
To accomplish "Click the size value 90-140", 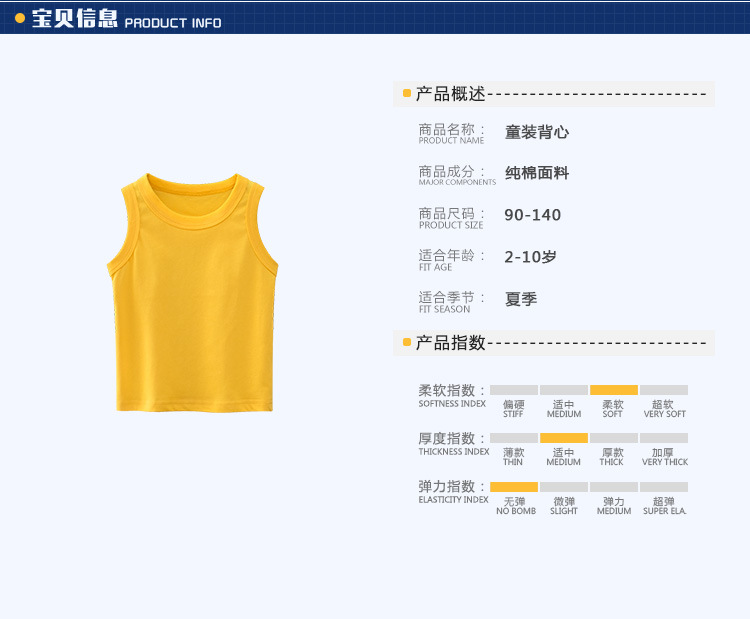I will pyautogui.click(x=532, y=215).
